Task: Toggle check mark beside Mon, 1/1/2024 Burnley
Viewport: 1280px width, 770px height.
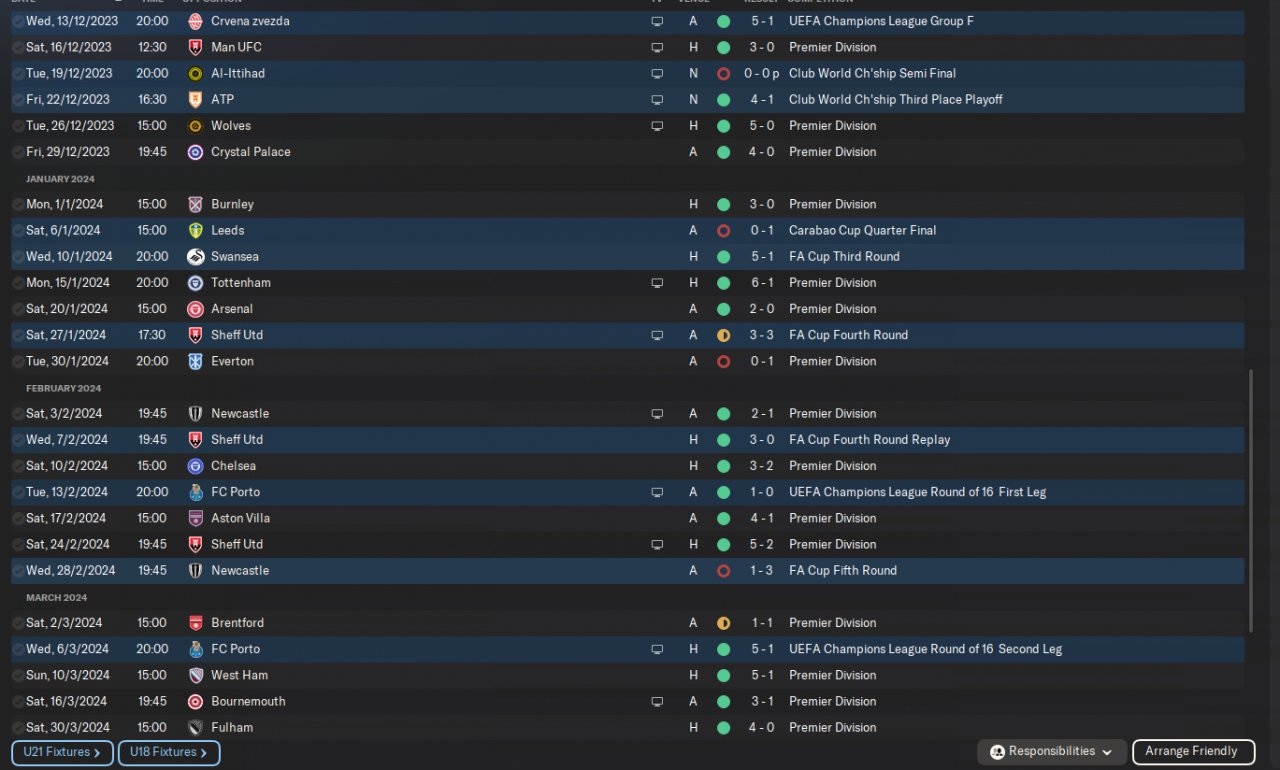Action: coord(18,204)
